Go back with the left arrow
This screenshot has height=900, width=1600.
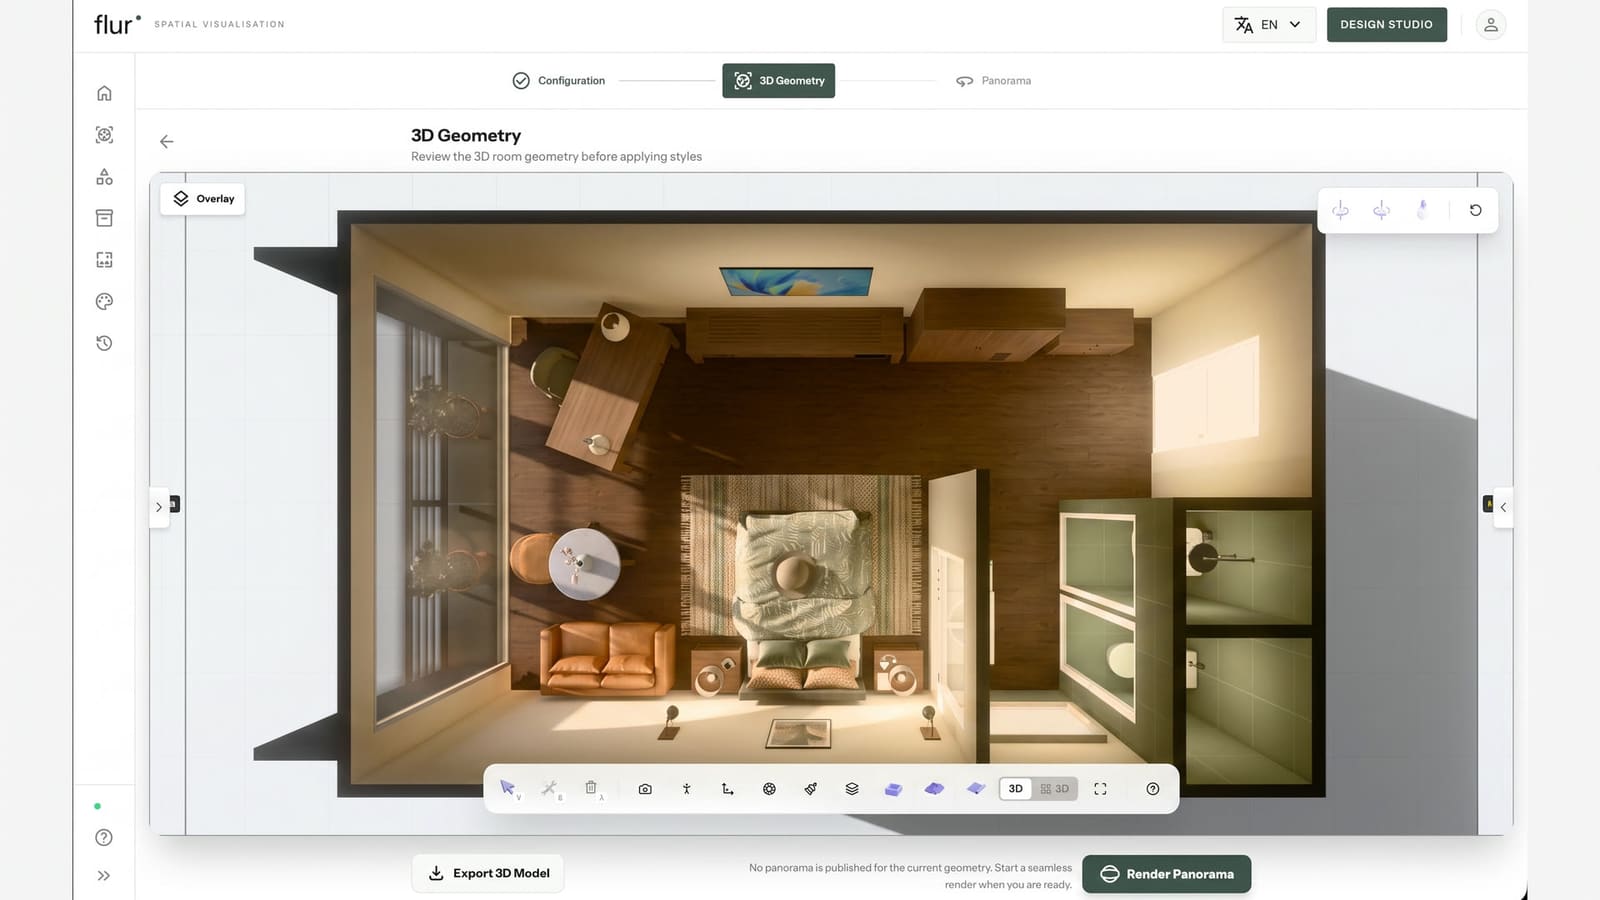pyautogui.click(x=167, y=142)
